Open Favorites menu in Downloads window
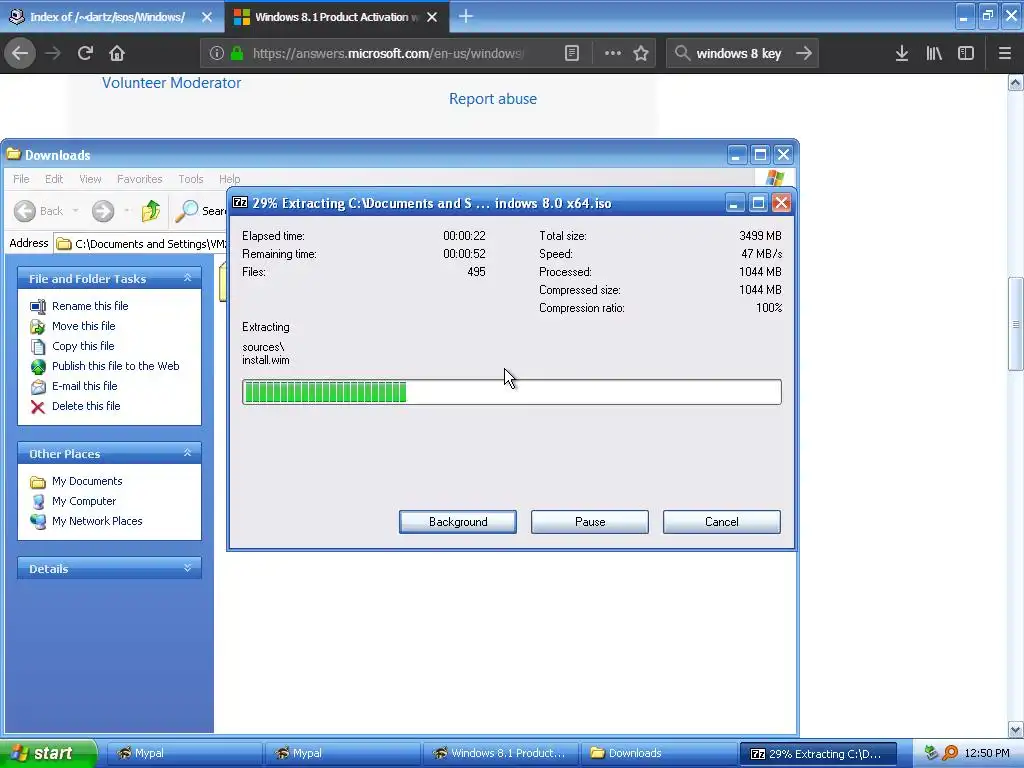 click(139, 179)
